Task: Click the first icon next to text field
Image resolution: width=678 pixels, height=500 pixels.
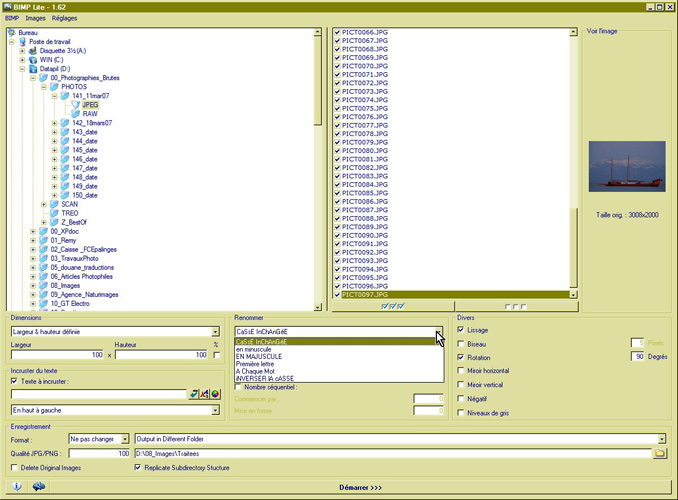Action: pyautogui.click(x=194, y=394)
